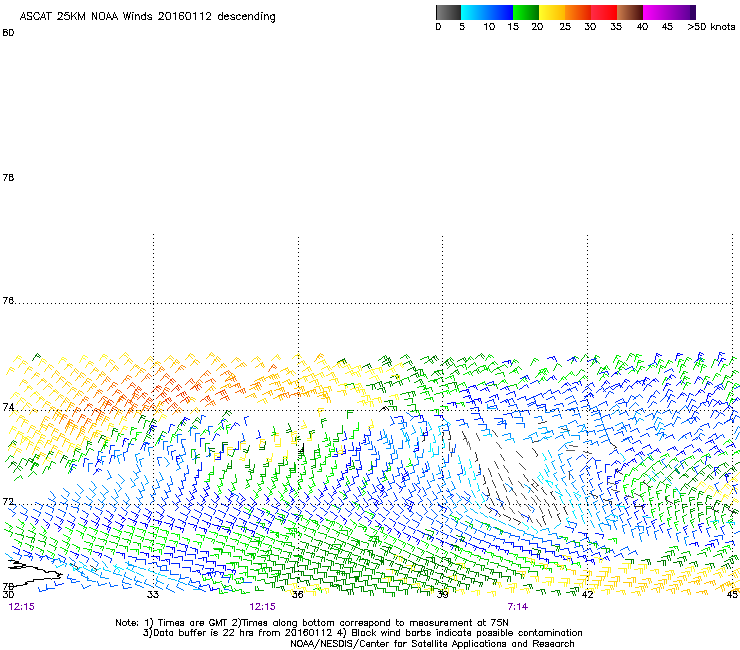This screenshot has width=740, height=650.
Task: Click the 42 longitude axis label
Action: pyautogui.click(x=587, y=594)
